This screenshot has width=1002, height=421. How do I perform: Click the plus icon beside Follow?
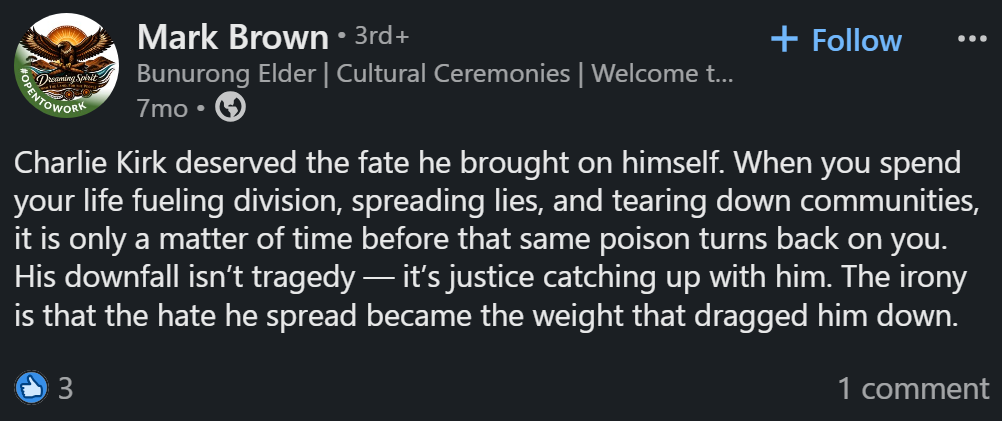[x=785, y=39]
